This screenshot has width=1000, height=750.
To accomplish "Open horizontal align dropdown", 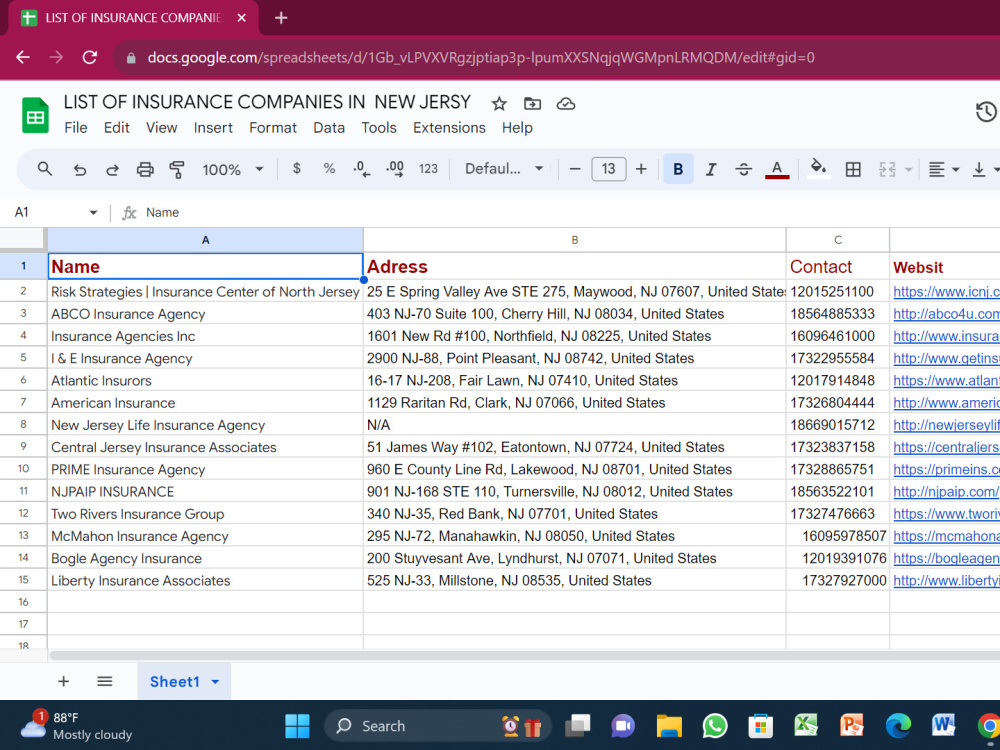I will [x=943, y=169].
